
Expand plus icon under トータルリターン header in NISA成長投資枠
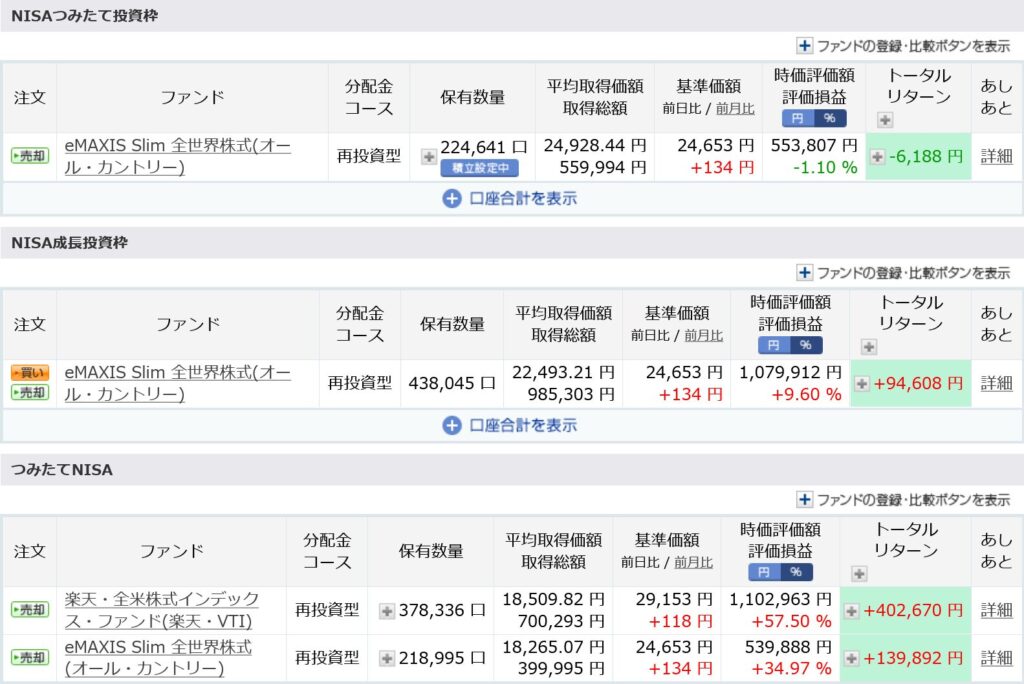(x=869, y=347)
